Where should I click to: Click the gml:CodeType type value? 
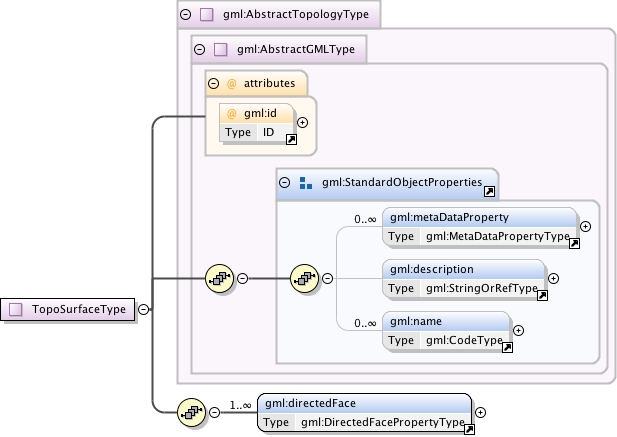pos(464,340)
